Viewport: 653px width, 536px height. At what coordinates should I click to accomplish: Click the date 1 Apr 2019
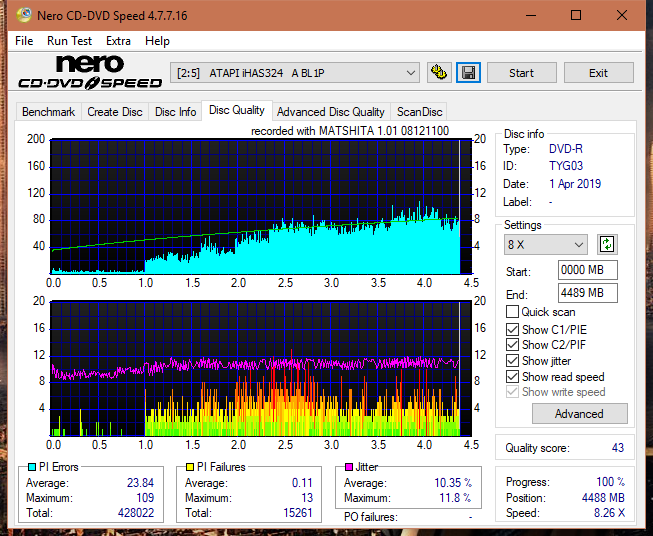575,184
